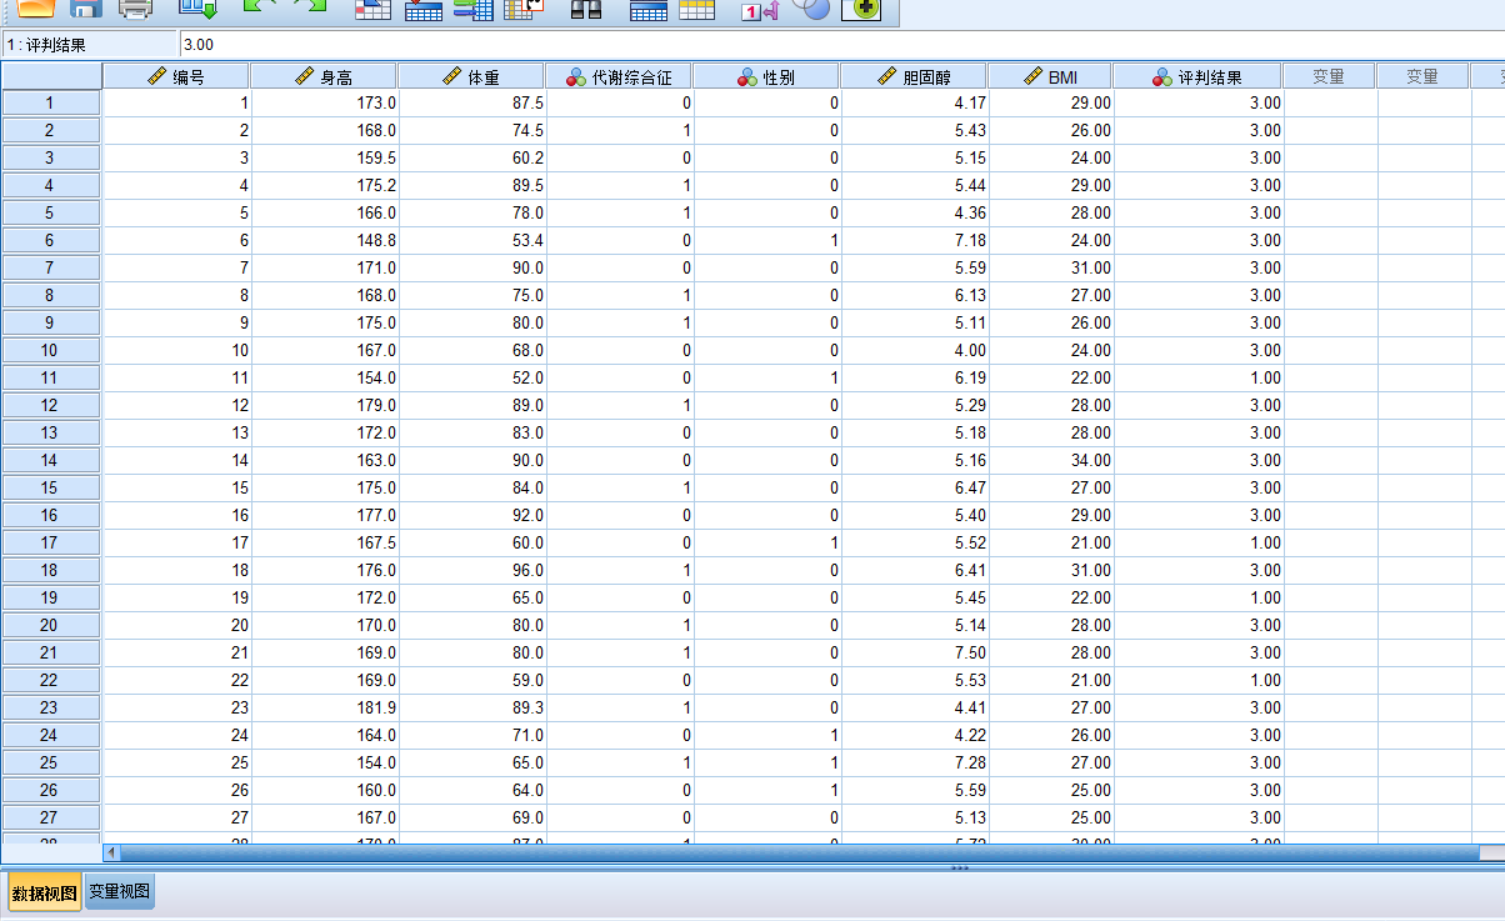Select row header 11
1505x921 pixels.
pos(50,378)
